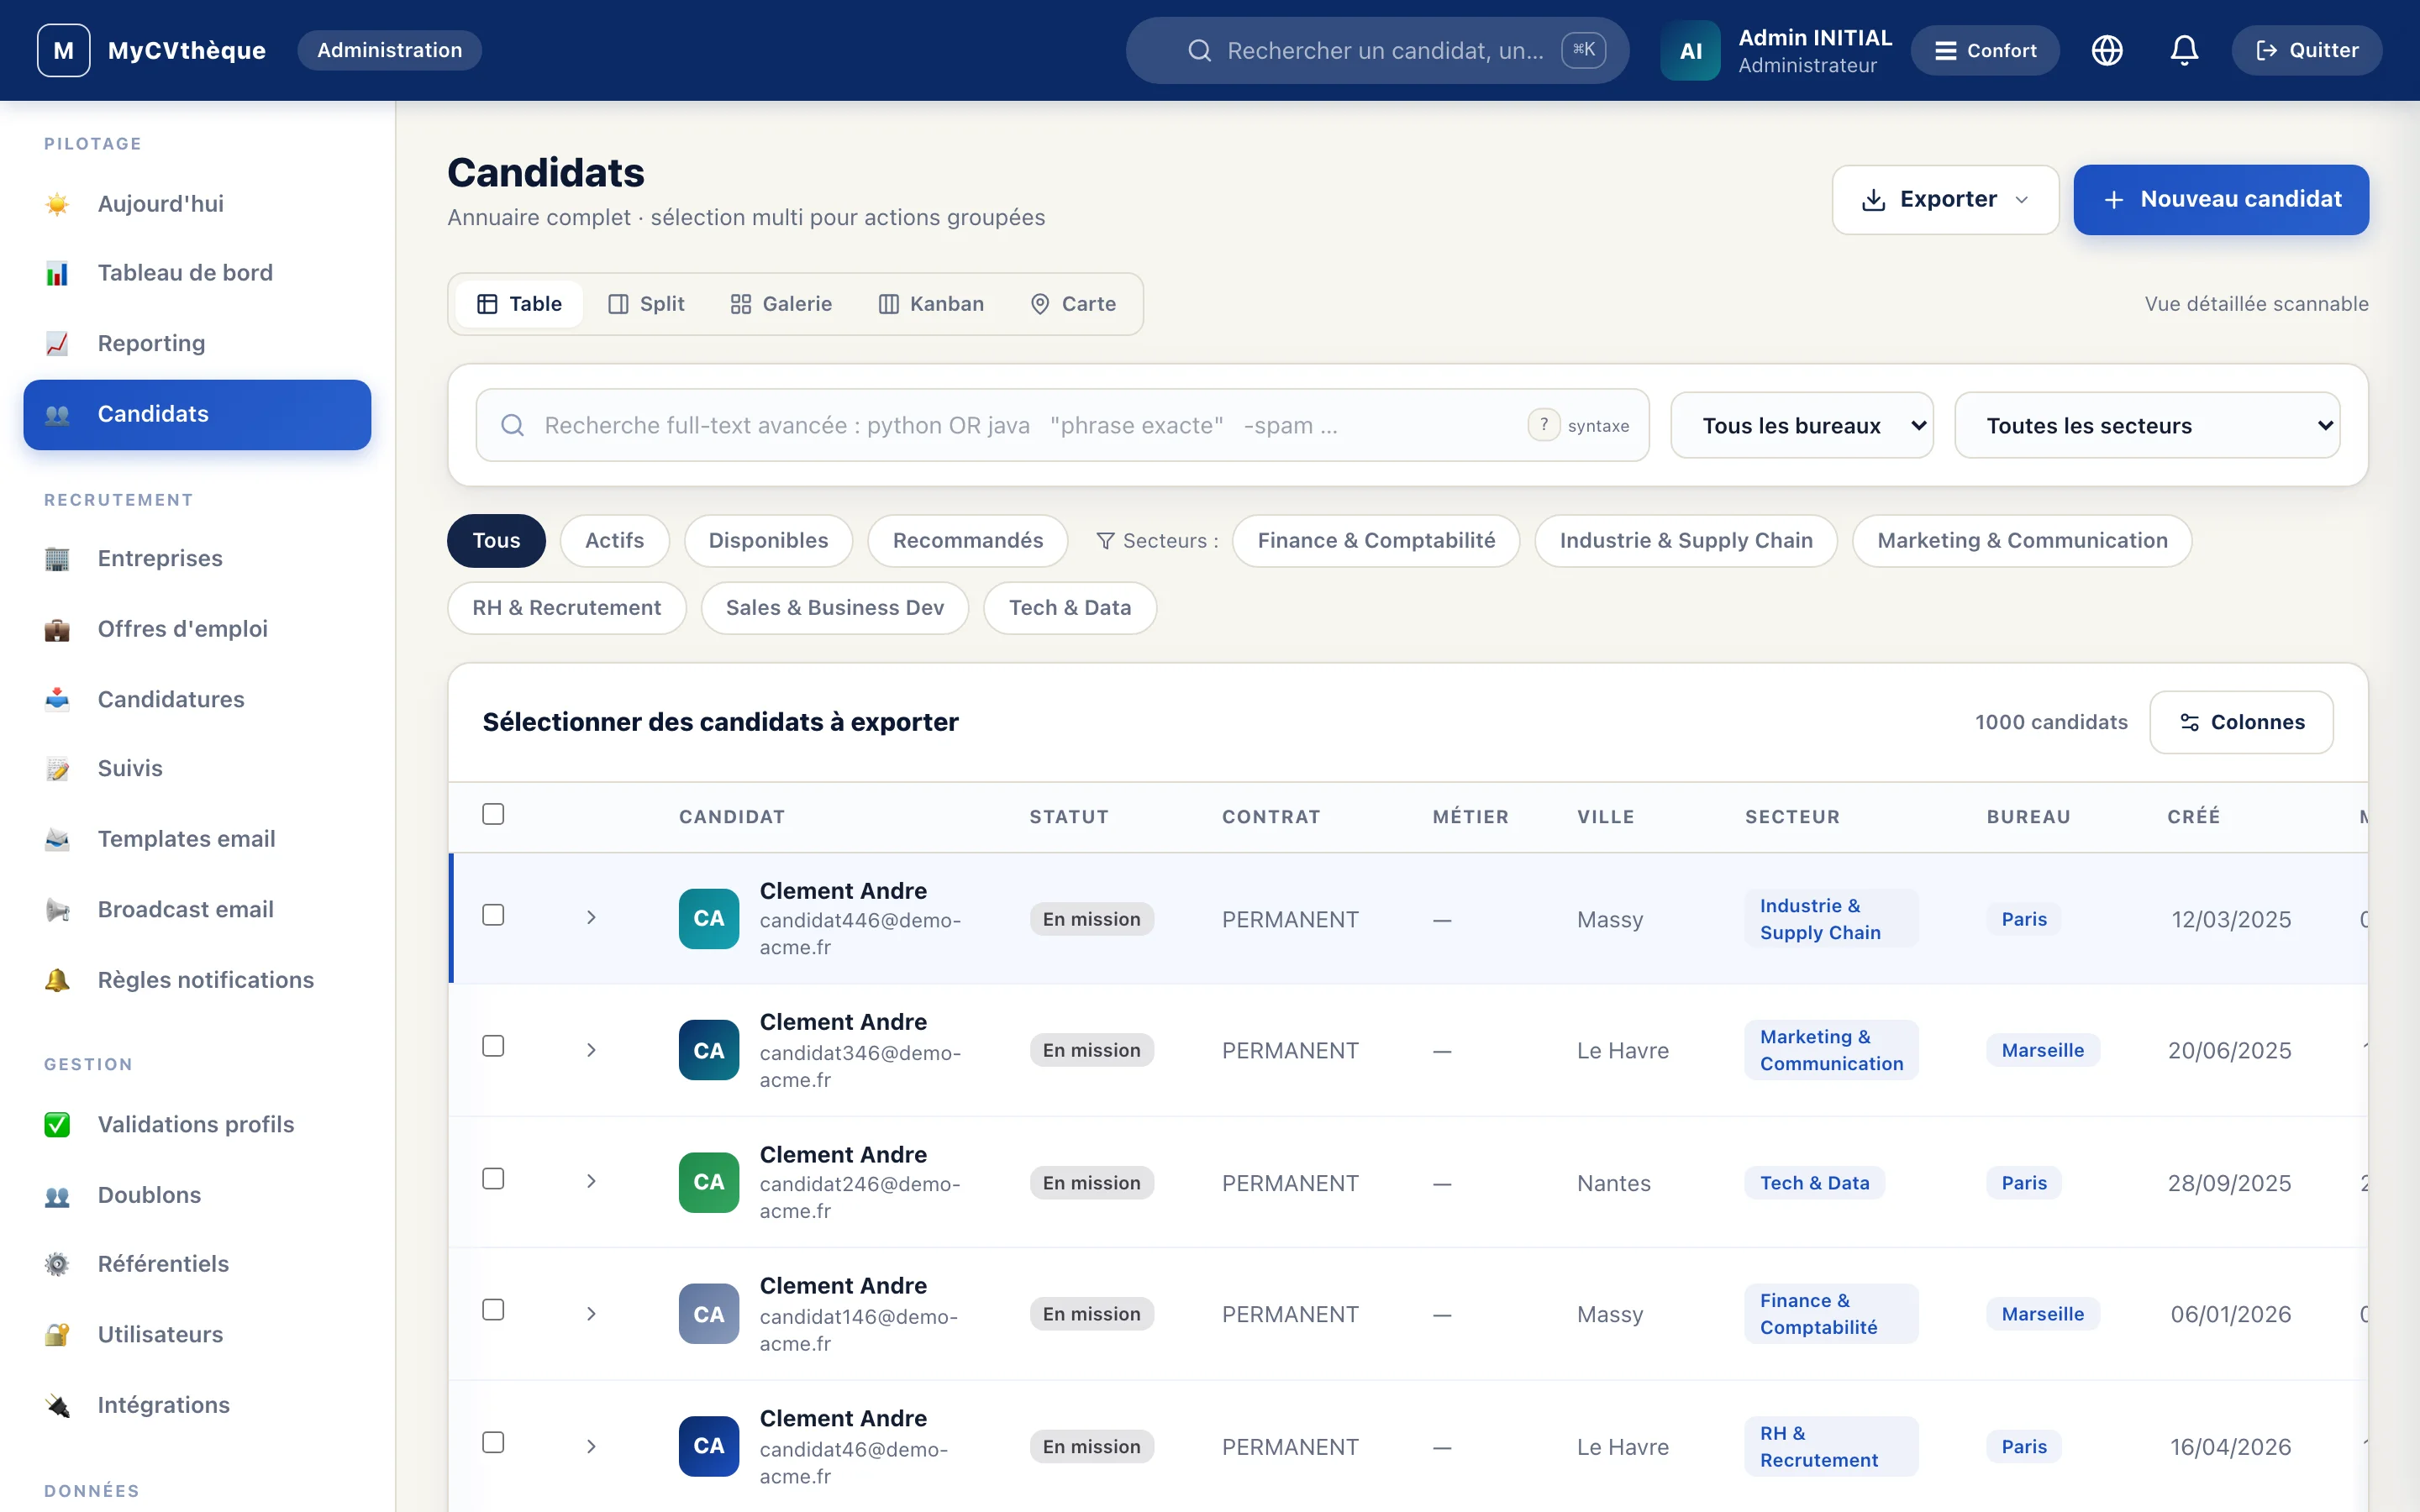This screenshot has width=2420, height=1512.
Task: Check the box for candidat146 row
Action: point(493,1310)
